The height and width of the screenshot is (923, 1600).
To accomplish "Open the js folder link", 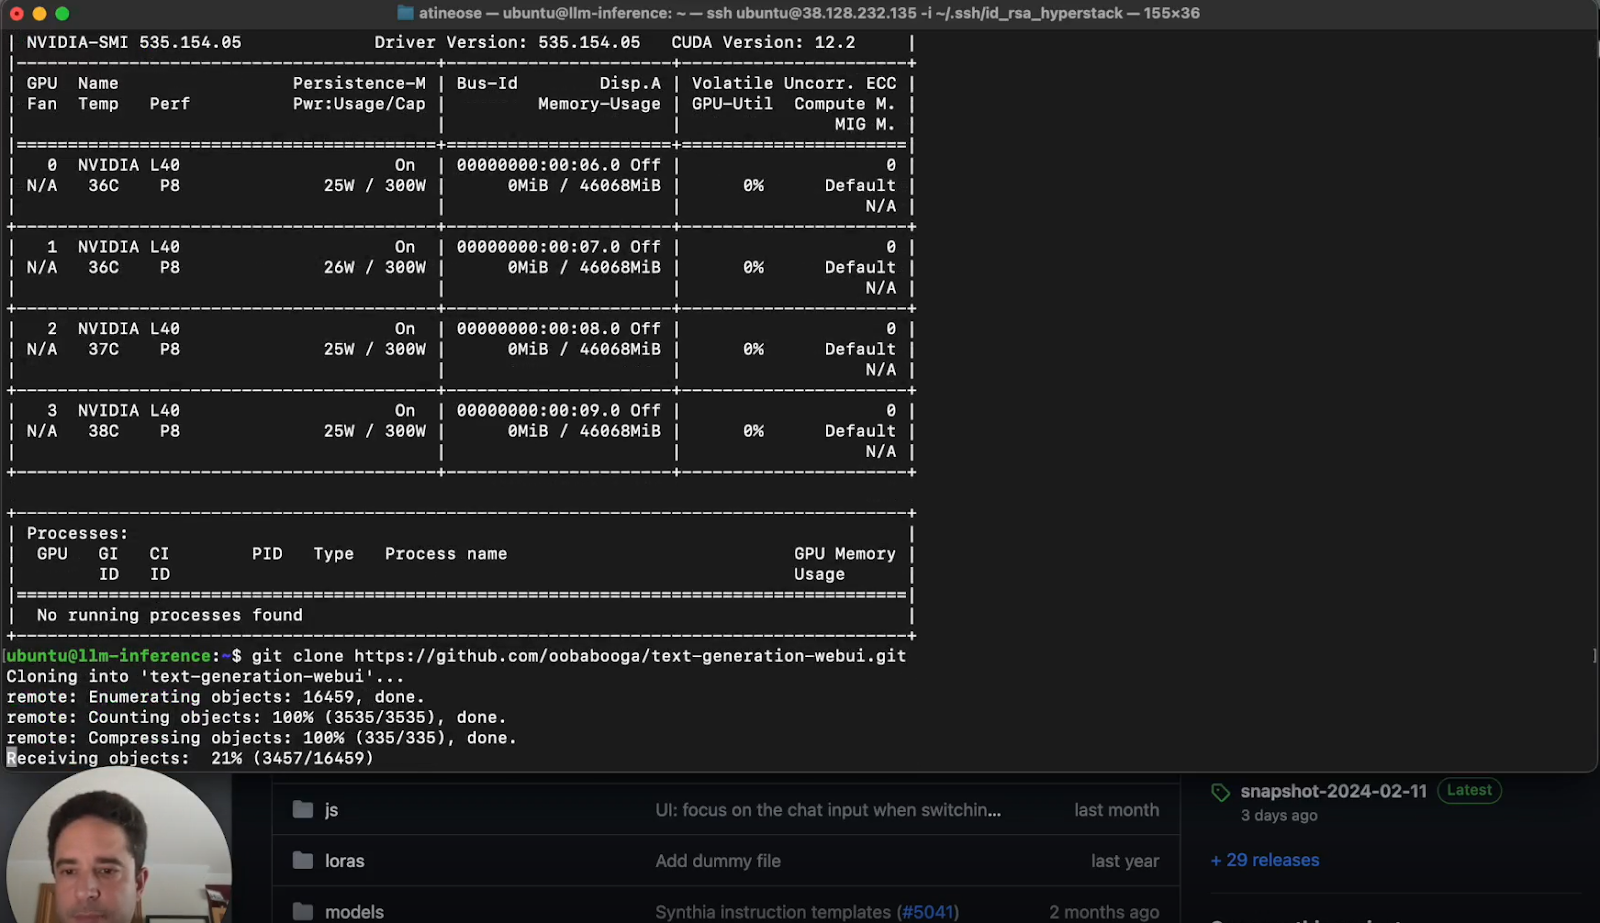I will [x=331, y=810].
